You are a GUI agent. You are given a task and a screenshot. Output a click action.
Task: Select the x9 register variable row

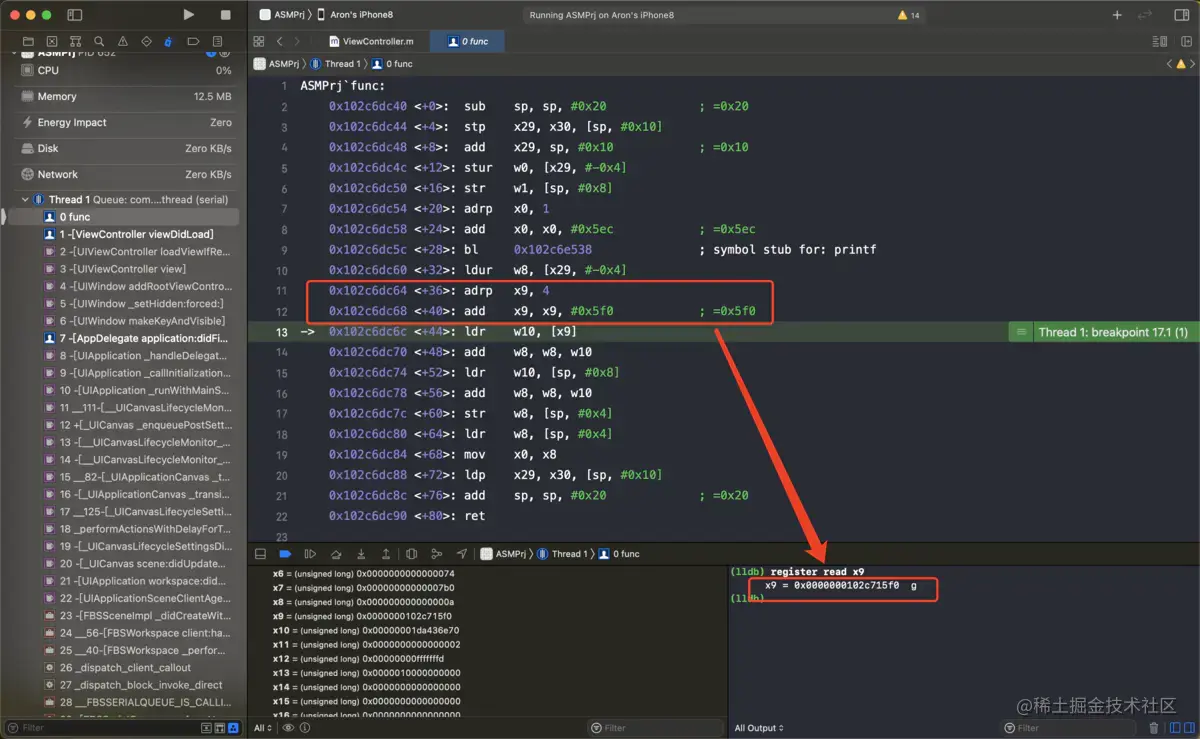tap(487, 616)
